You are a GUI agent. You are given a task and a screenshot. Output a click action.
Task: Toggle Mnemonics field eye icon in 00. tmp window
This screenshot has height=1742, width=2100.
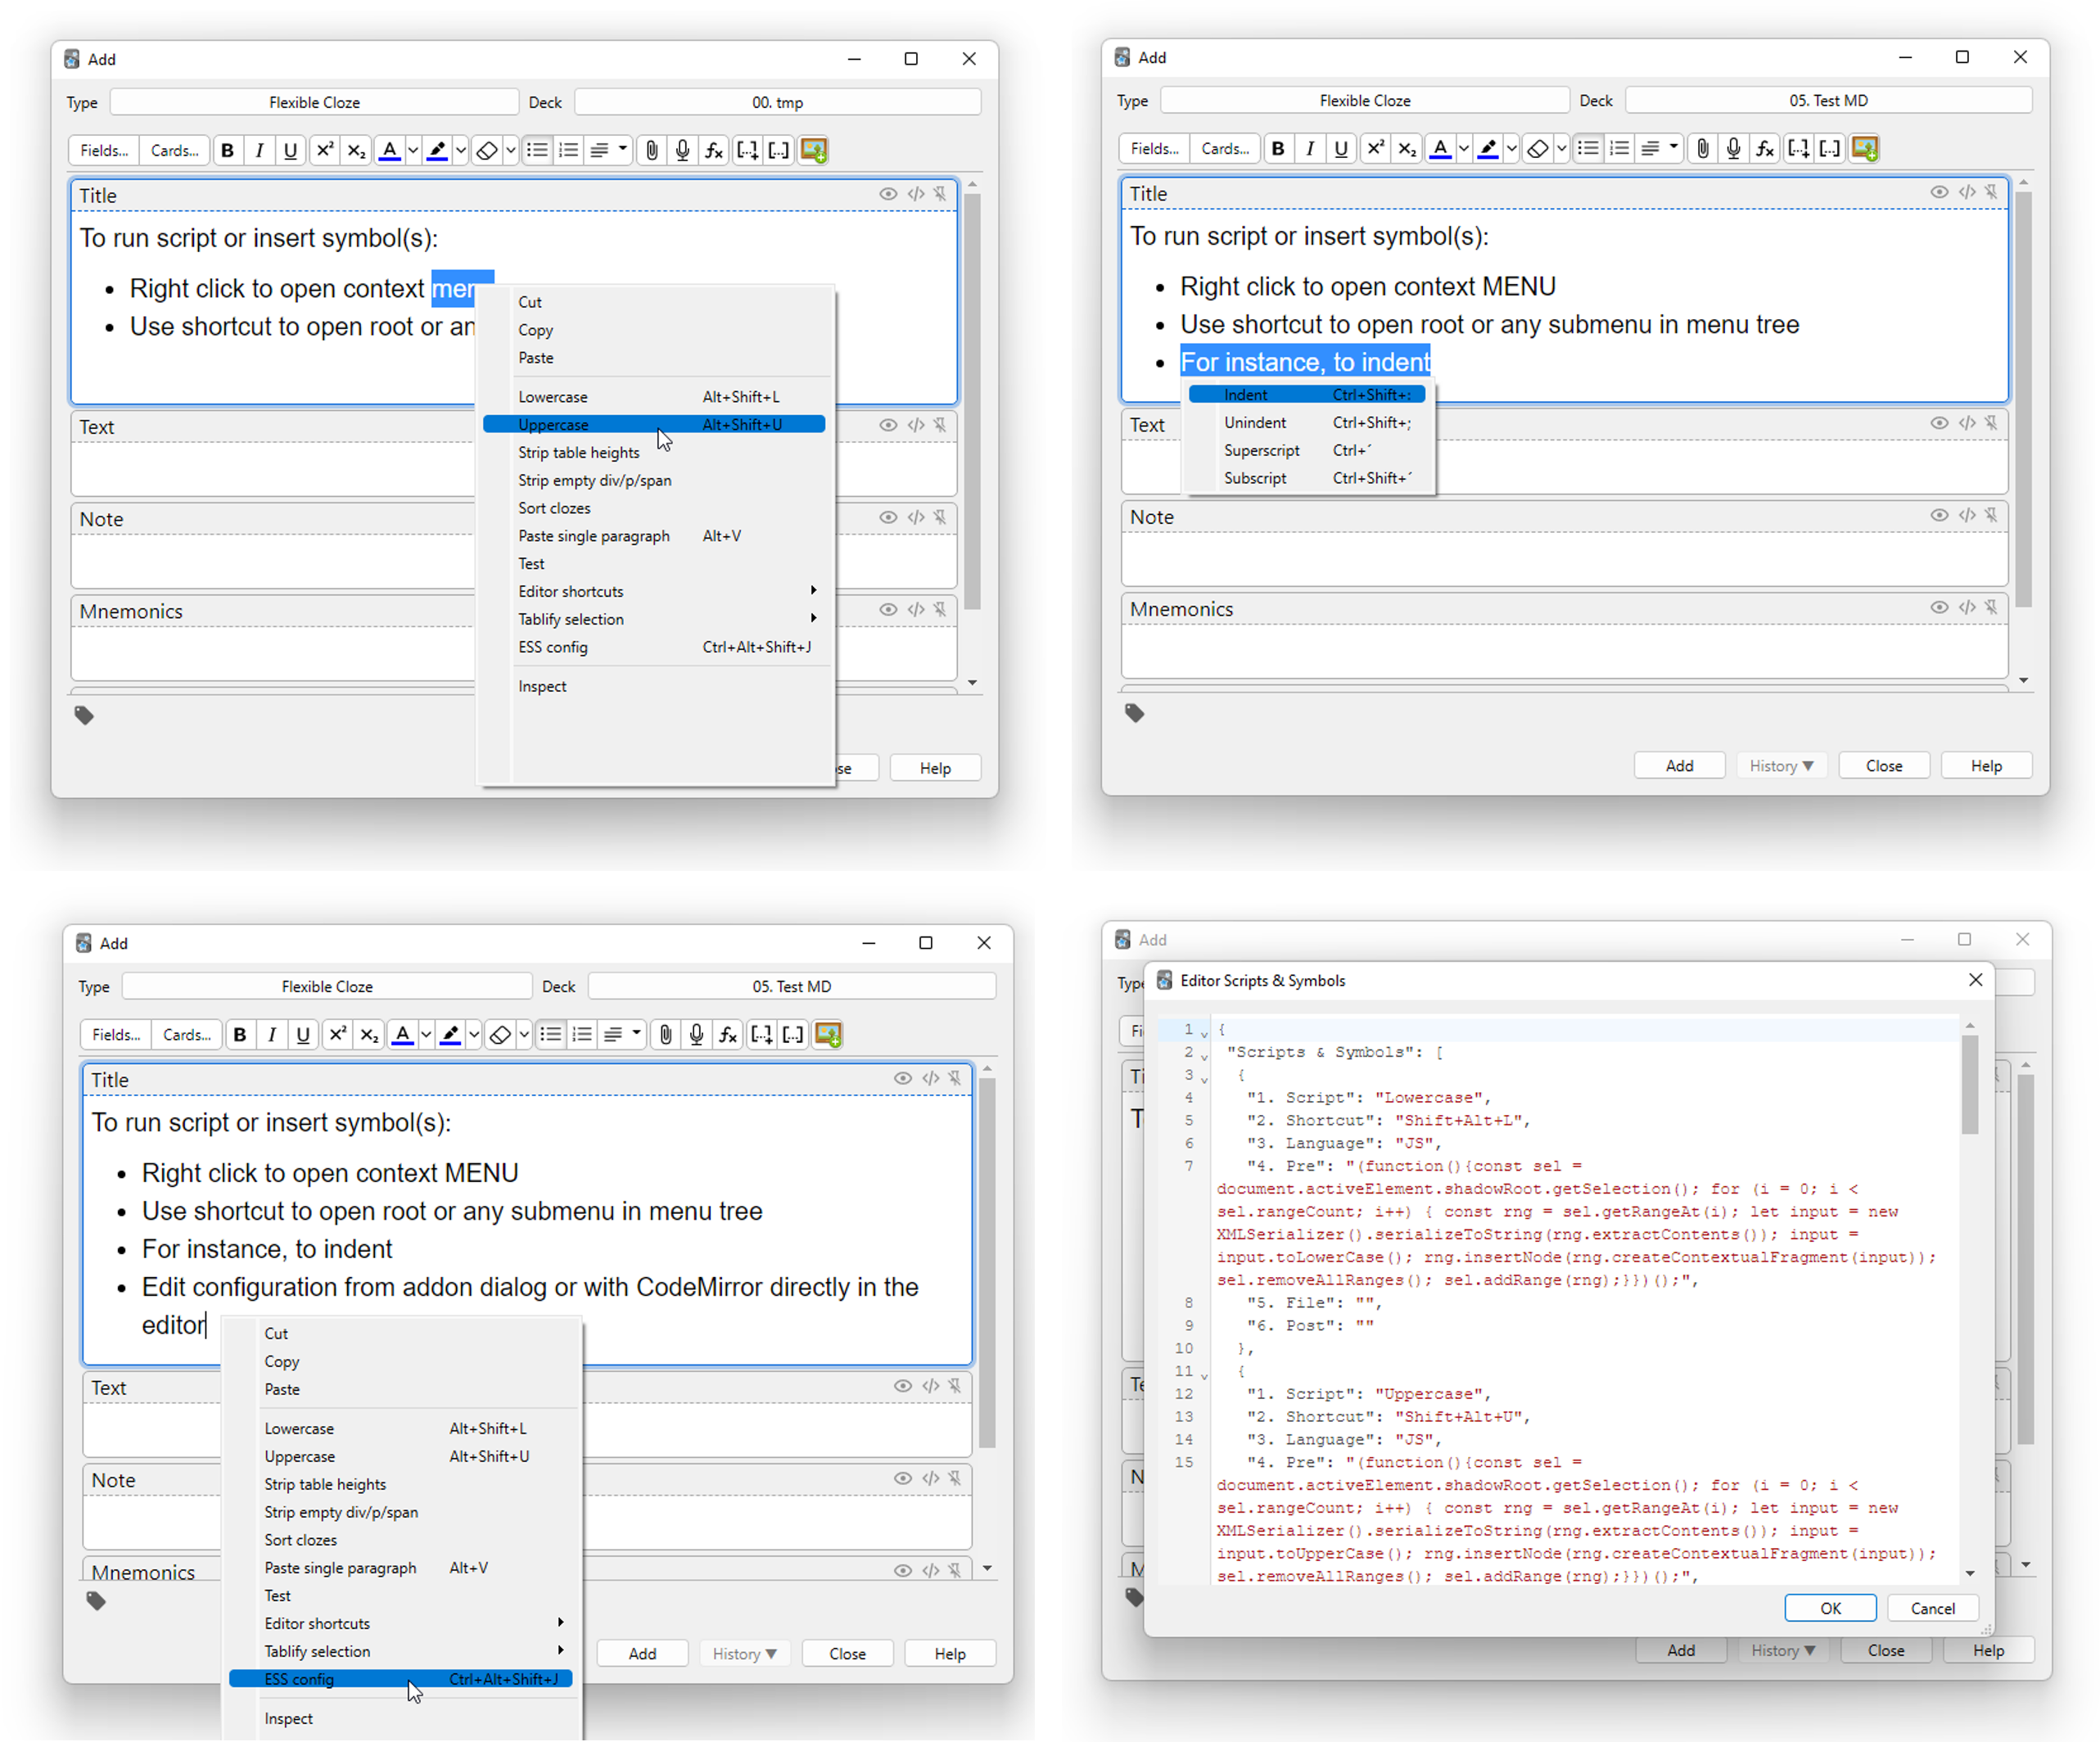coord(888,610)
